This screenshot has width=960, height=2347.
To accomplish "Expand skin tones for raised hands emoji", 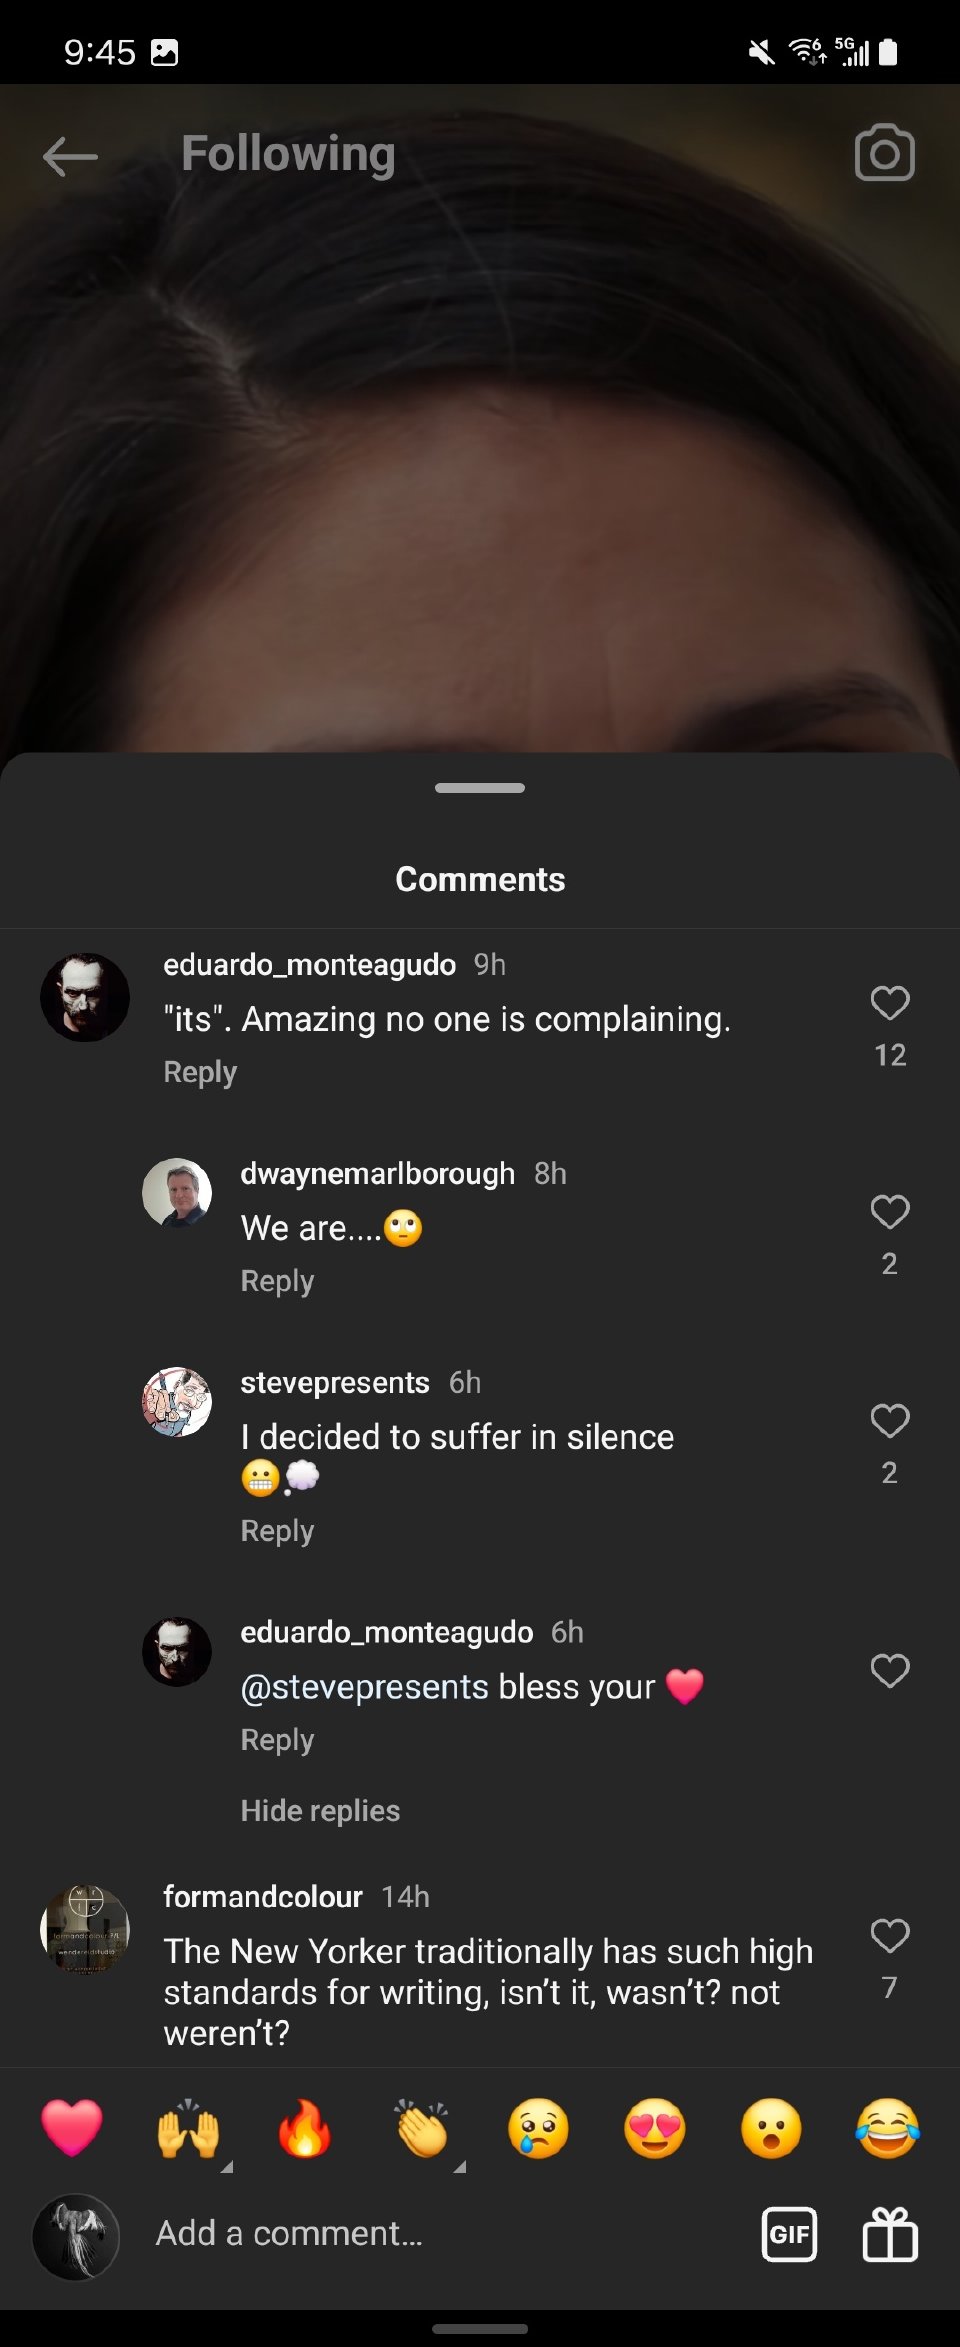I will (x=226, y=2167).
